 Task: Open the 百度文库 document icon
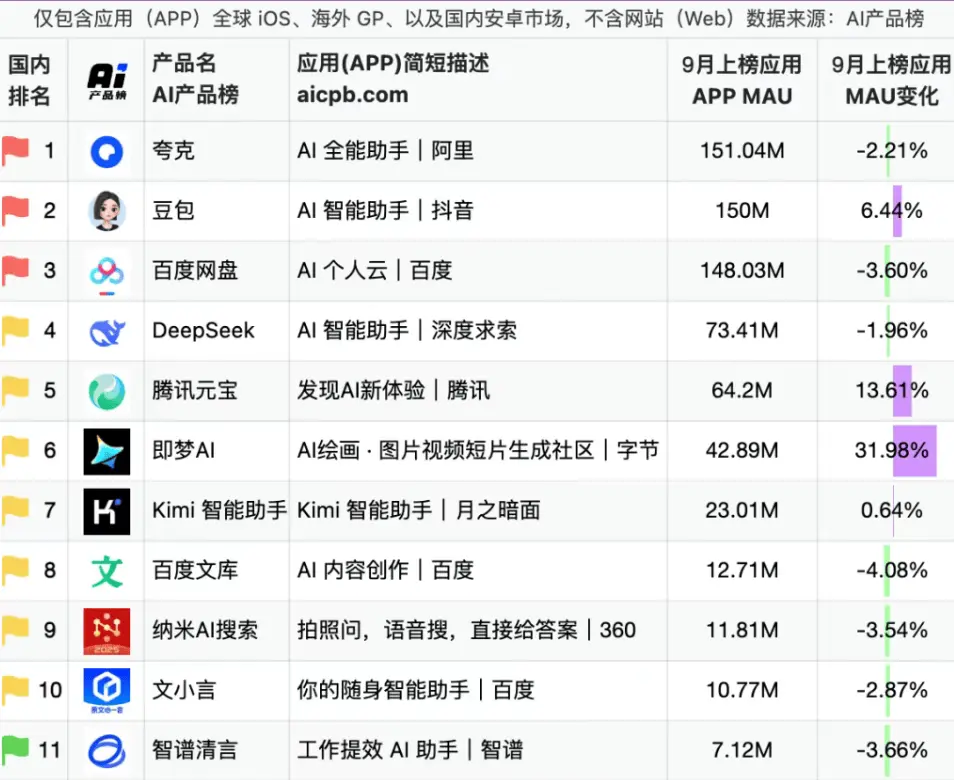pyautogui.click(x=106, y=571)
